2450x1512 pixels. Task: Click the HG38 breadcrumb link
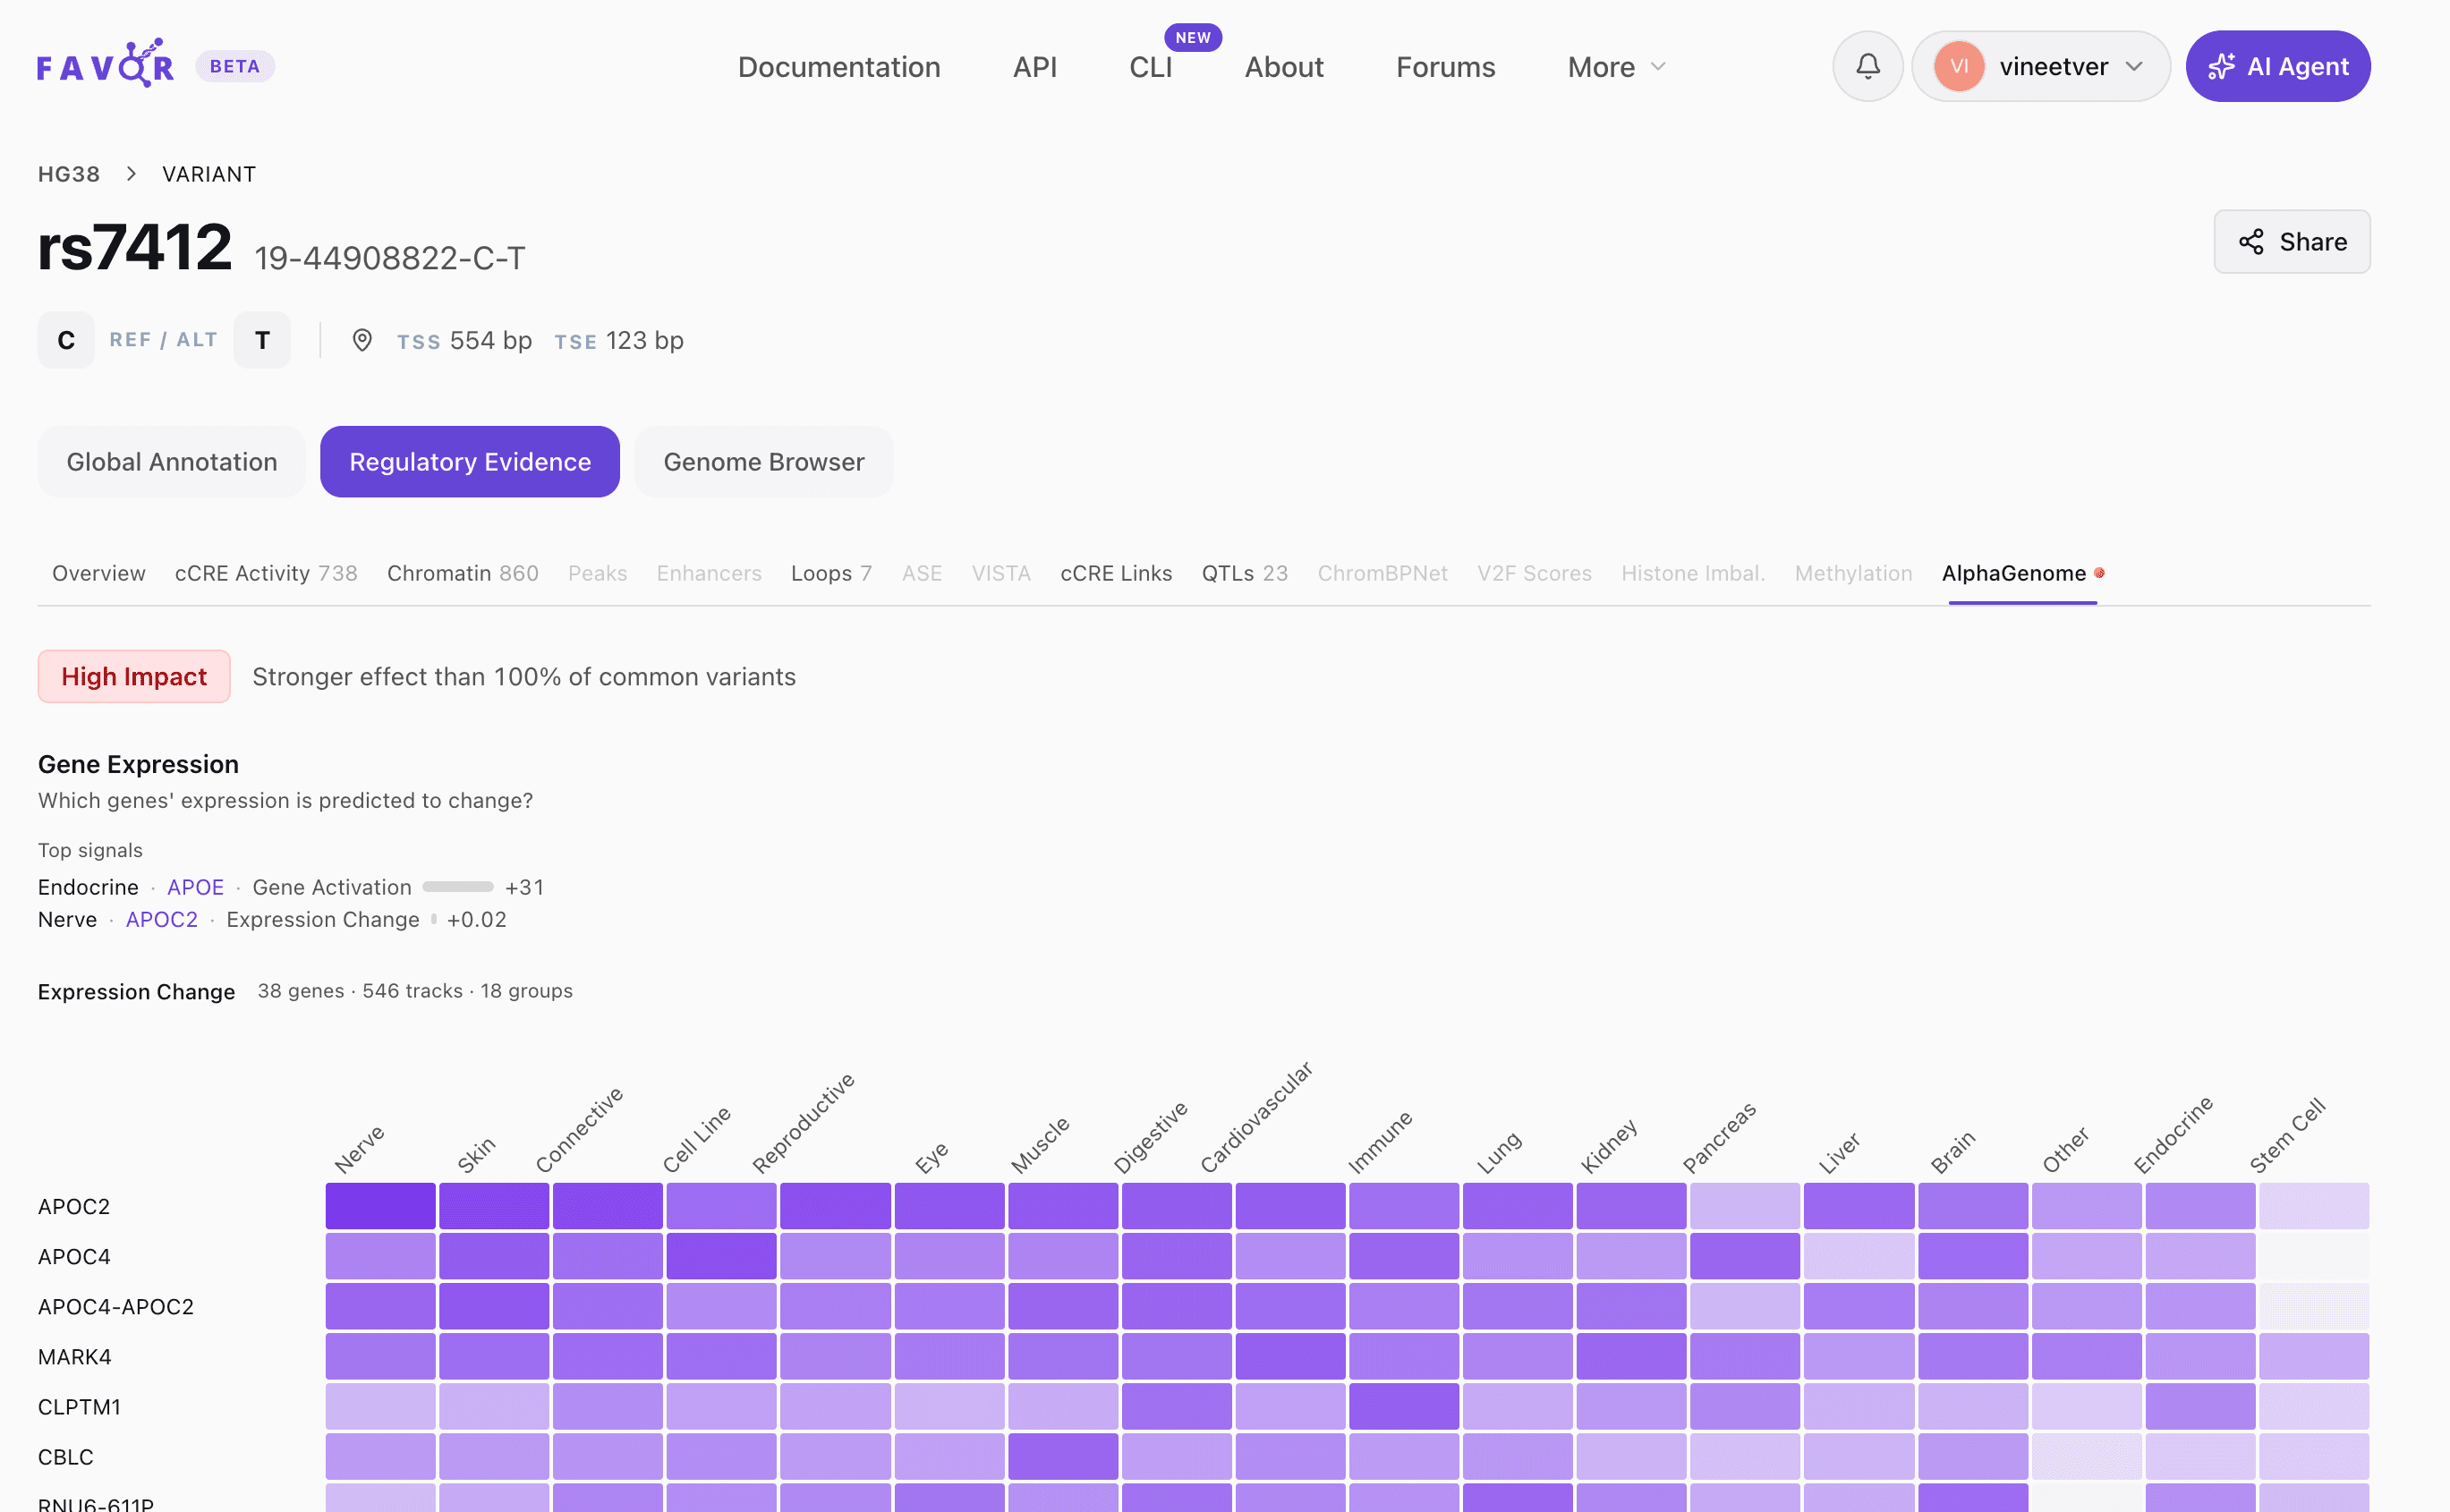click(69, 174)
